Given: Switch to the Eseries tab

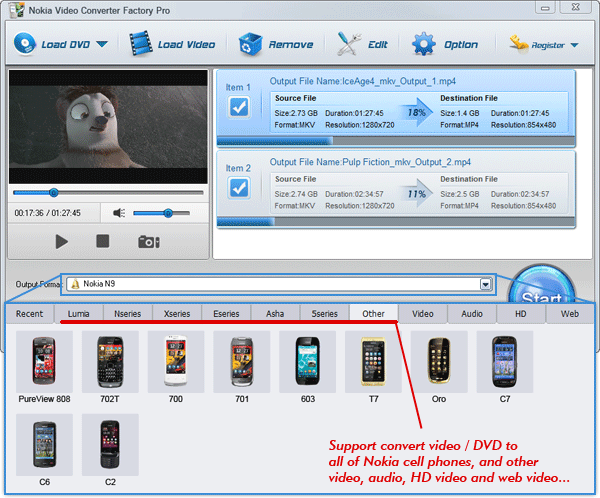Looking at the screenshot, I should click(x=226, y=314).
